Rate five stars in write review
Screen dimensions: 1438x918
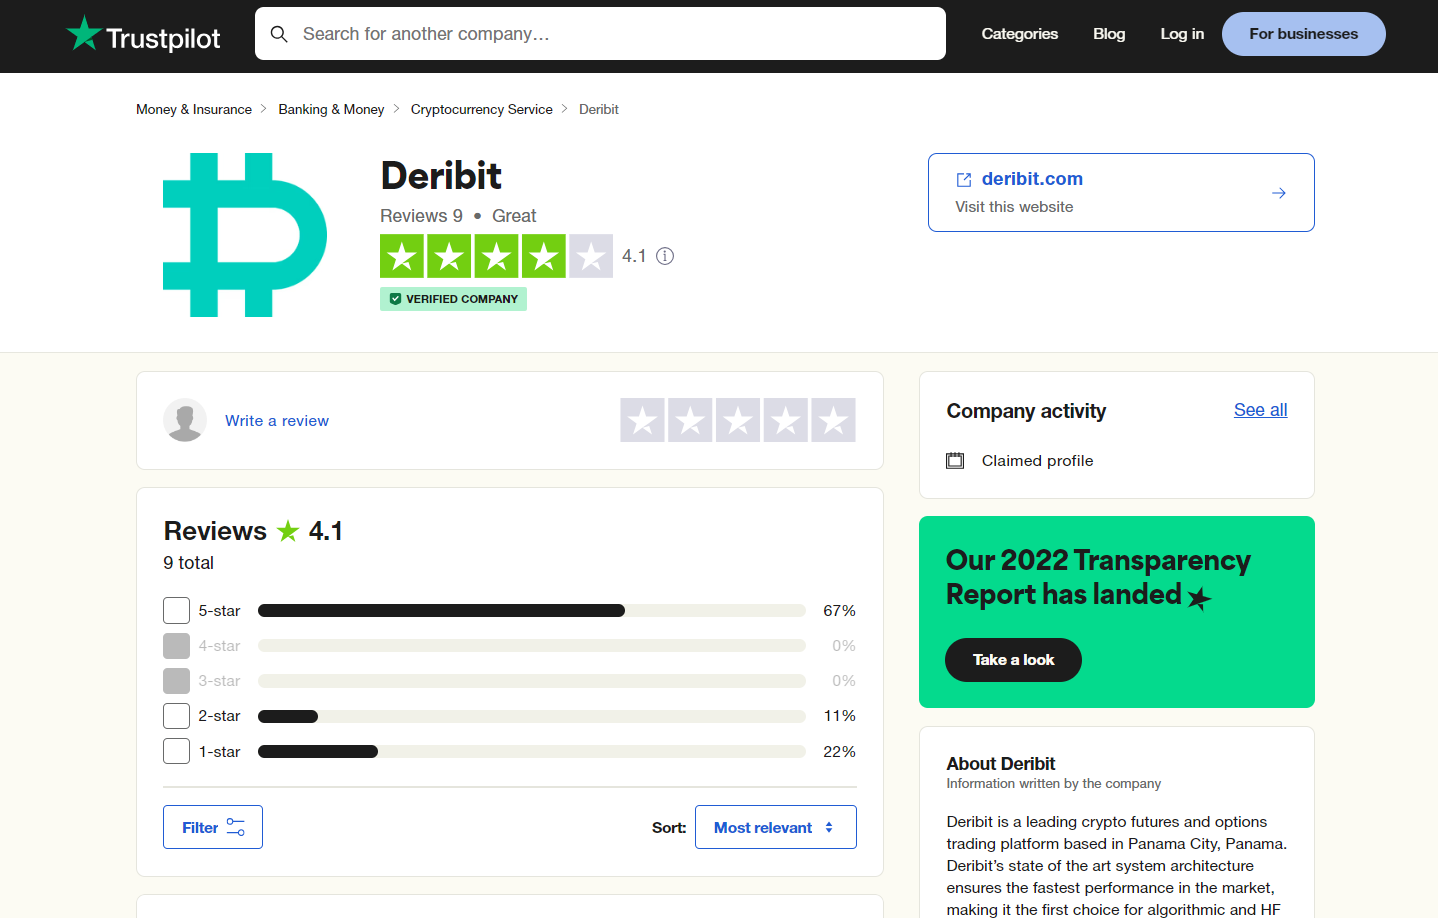click(x=834, y=420)
